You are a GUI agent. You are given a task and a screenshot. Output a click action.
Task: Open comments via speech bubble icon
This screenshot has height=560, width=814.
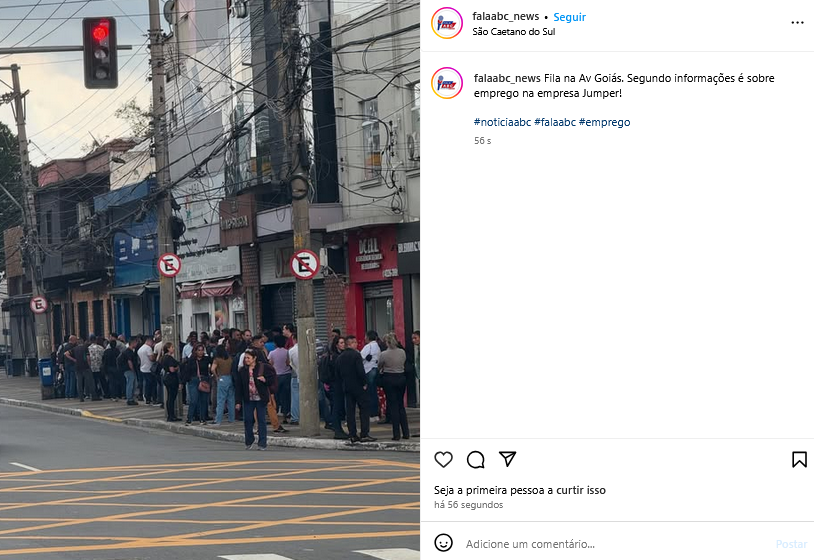point(476,459)
